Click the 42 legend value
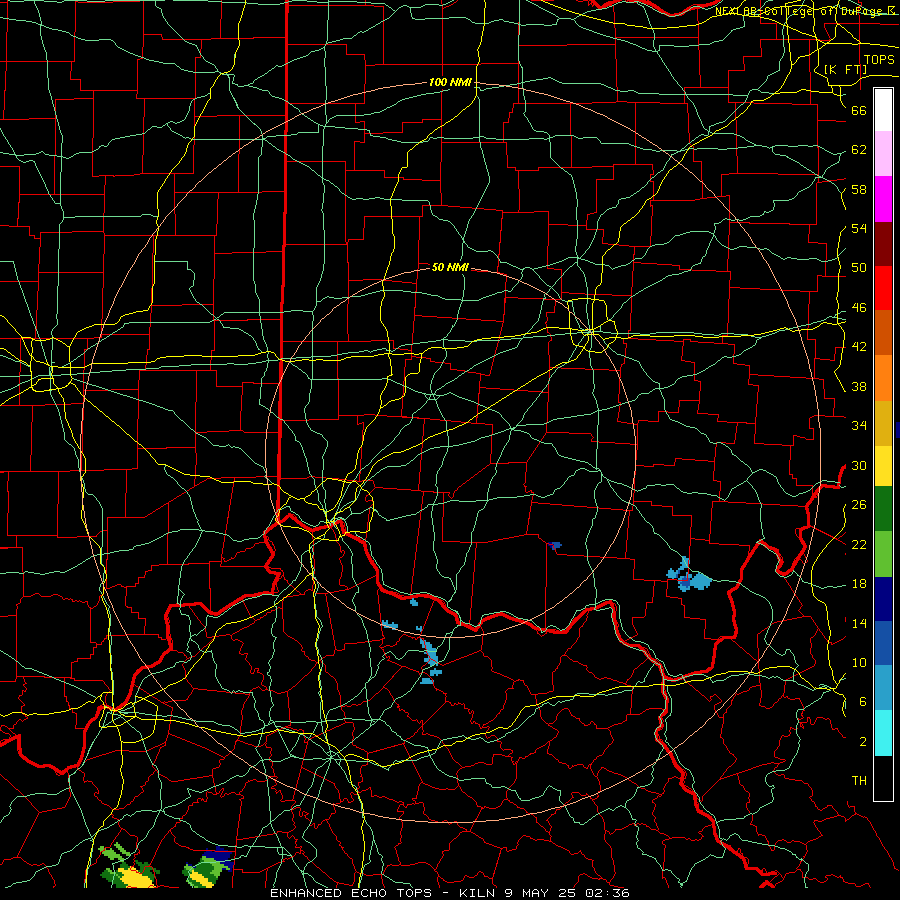Screen dimensions: 900x900 (x=859, y=347)
